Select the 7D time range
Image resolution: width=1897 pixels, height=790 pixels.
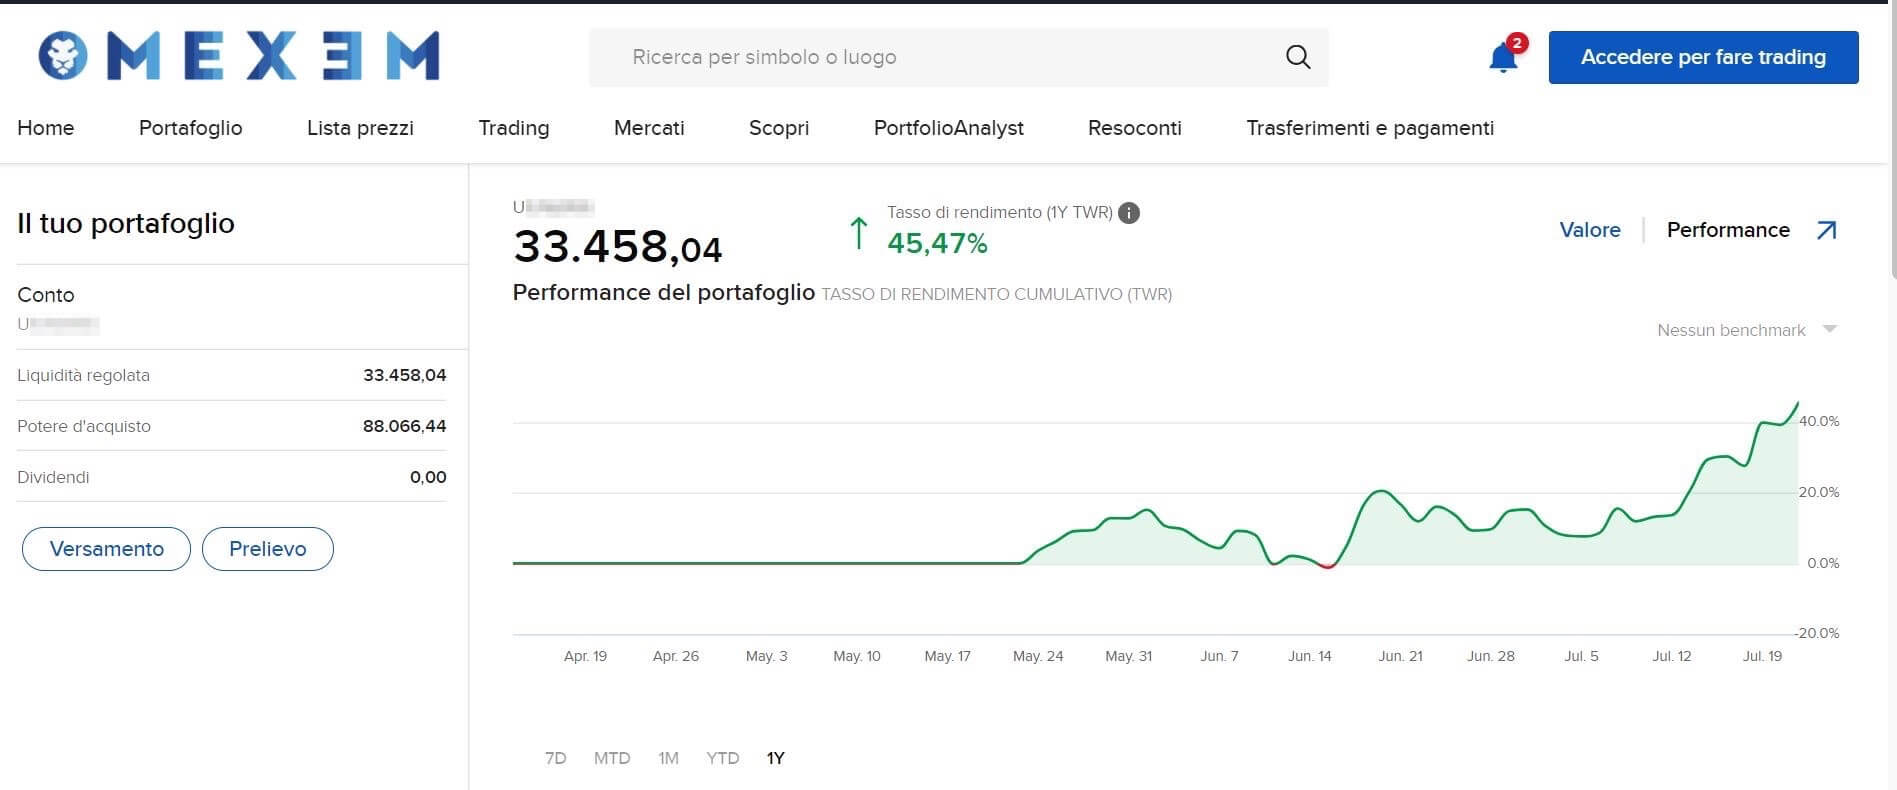tap(555, 758)
